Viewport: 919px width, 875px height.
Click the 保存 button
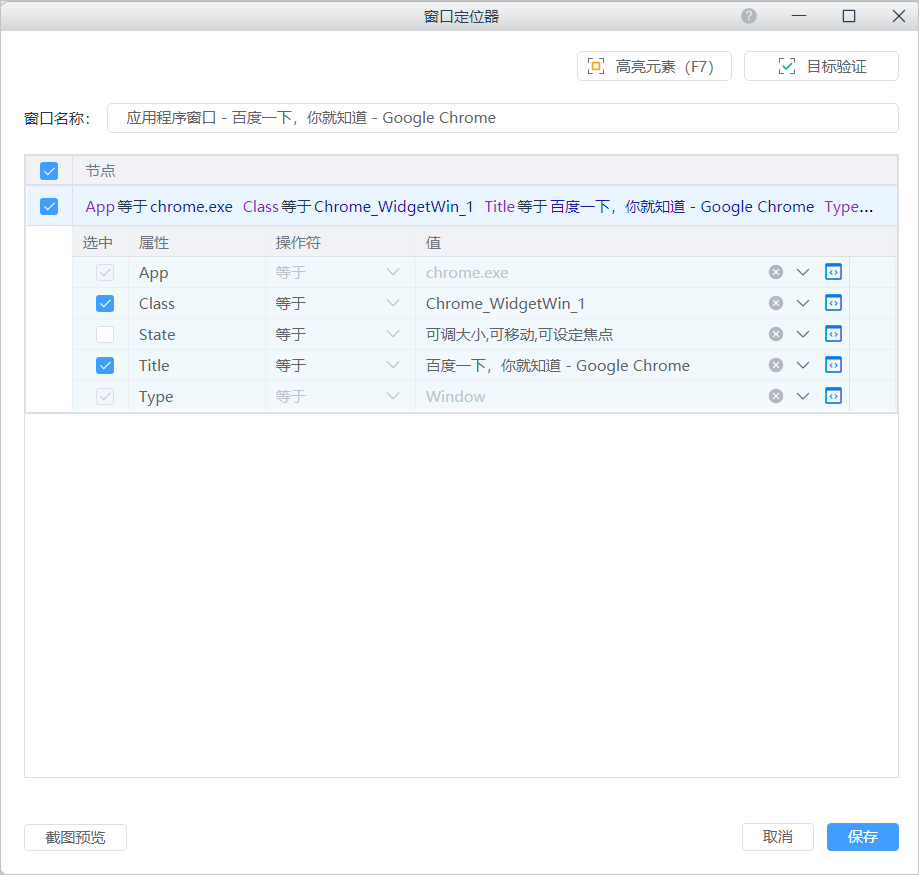tap(862, 837)
